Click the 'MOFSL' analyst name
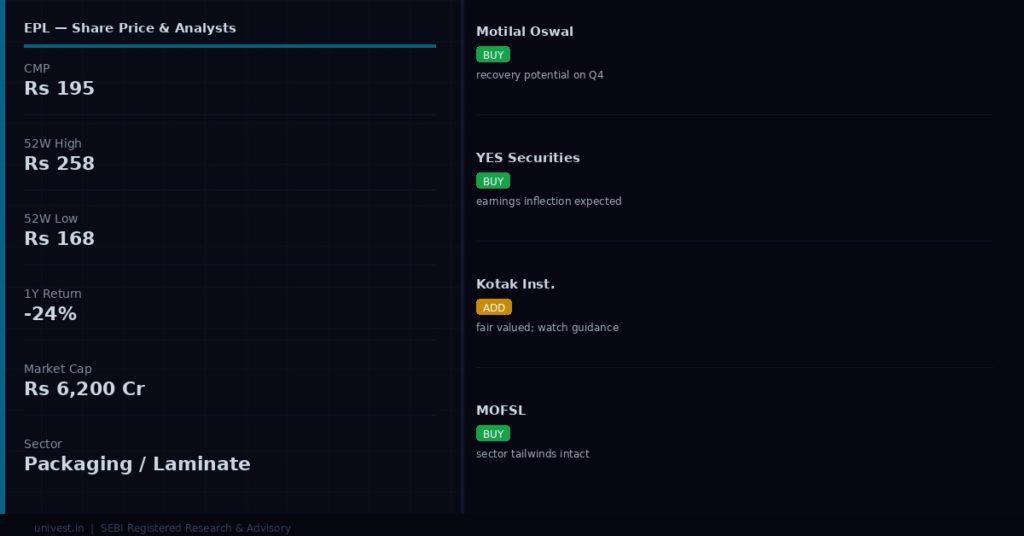Viewport: 1024px width, 536px height. [x=501, y=410]
